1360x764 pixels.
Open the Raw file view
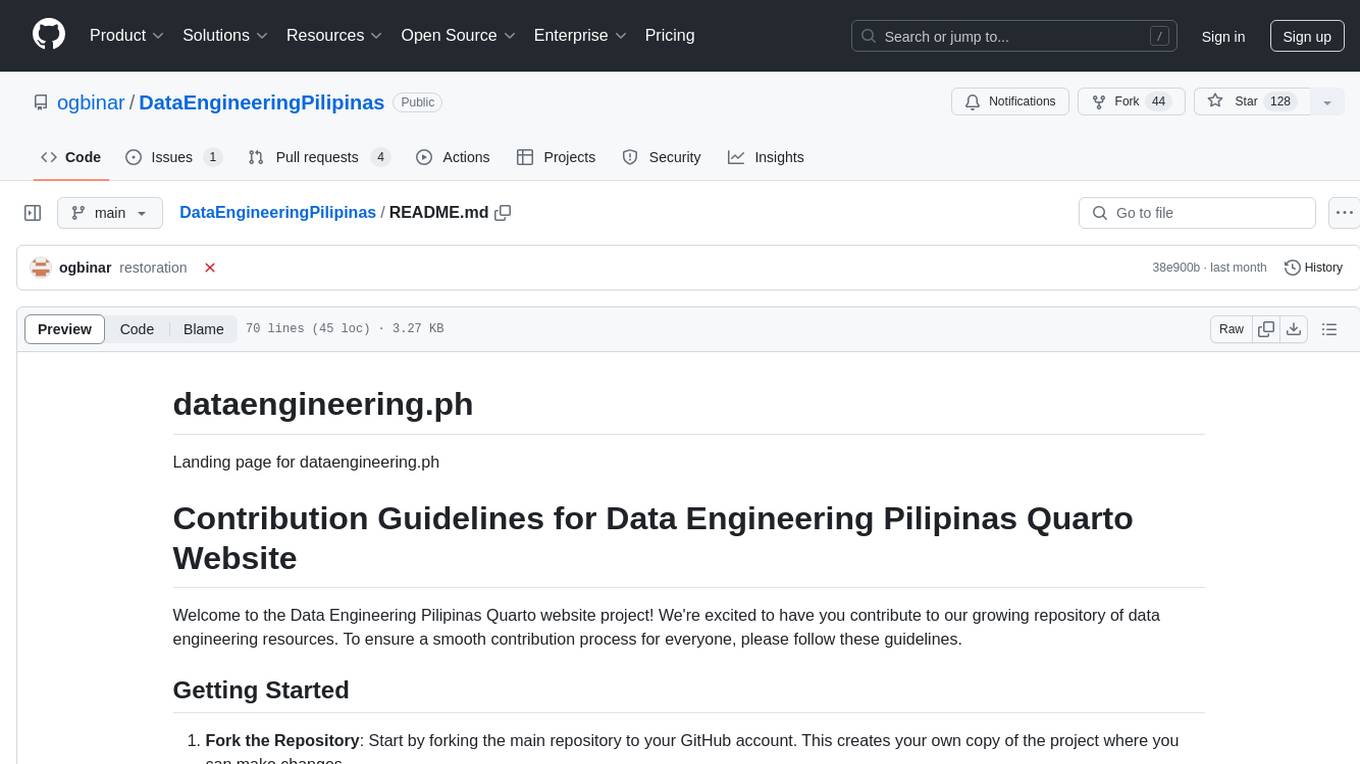[1231, 329]
